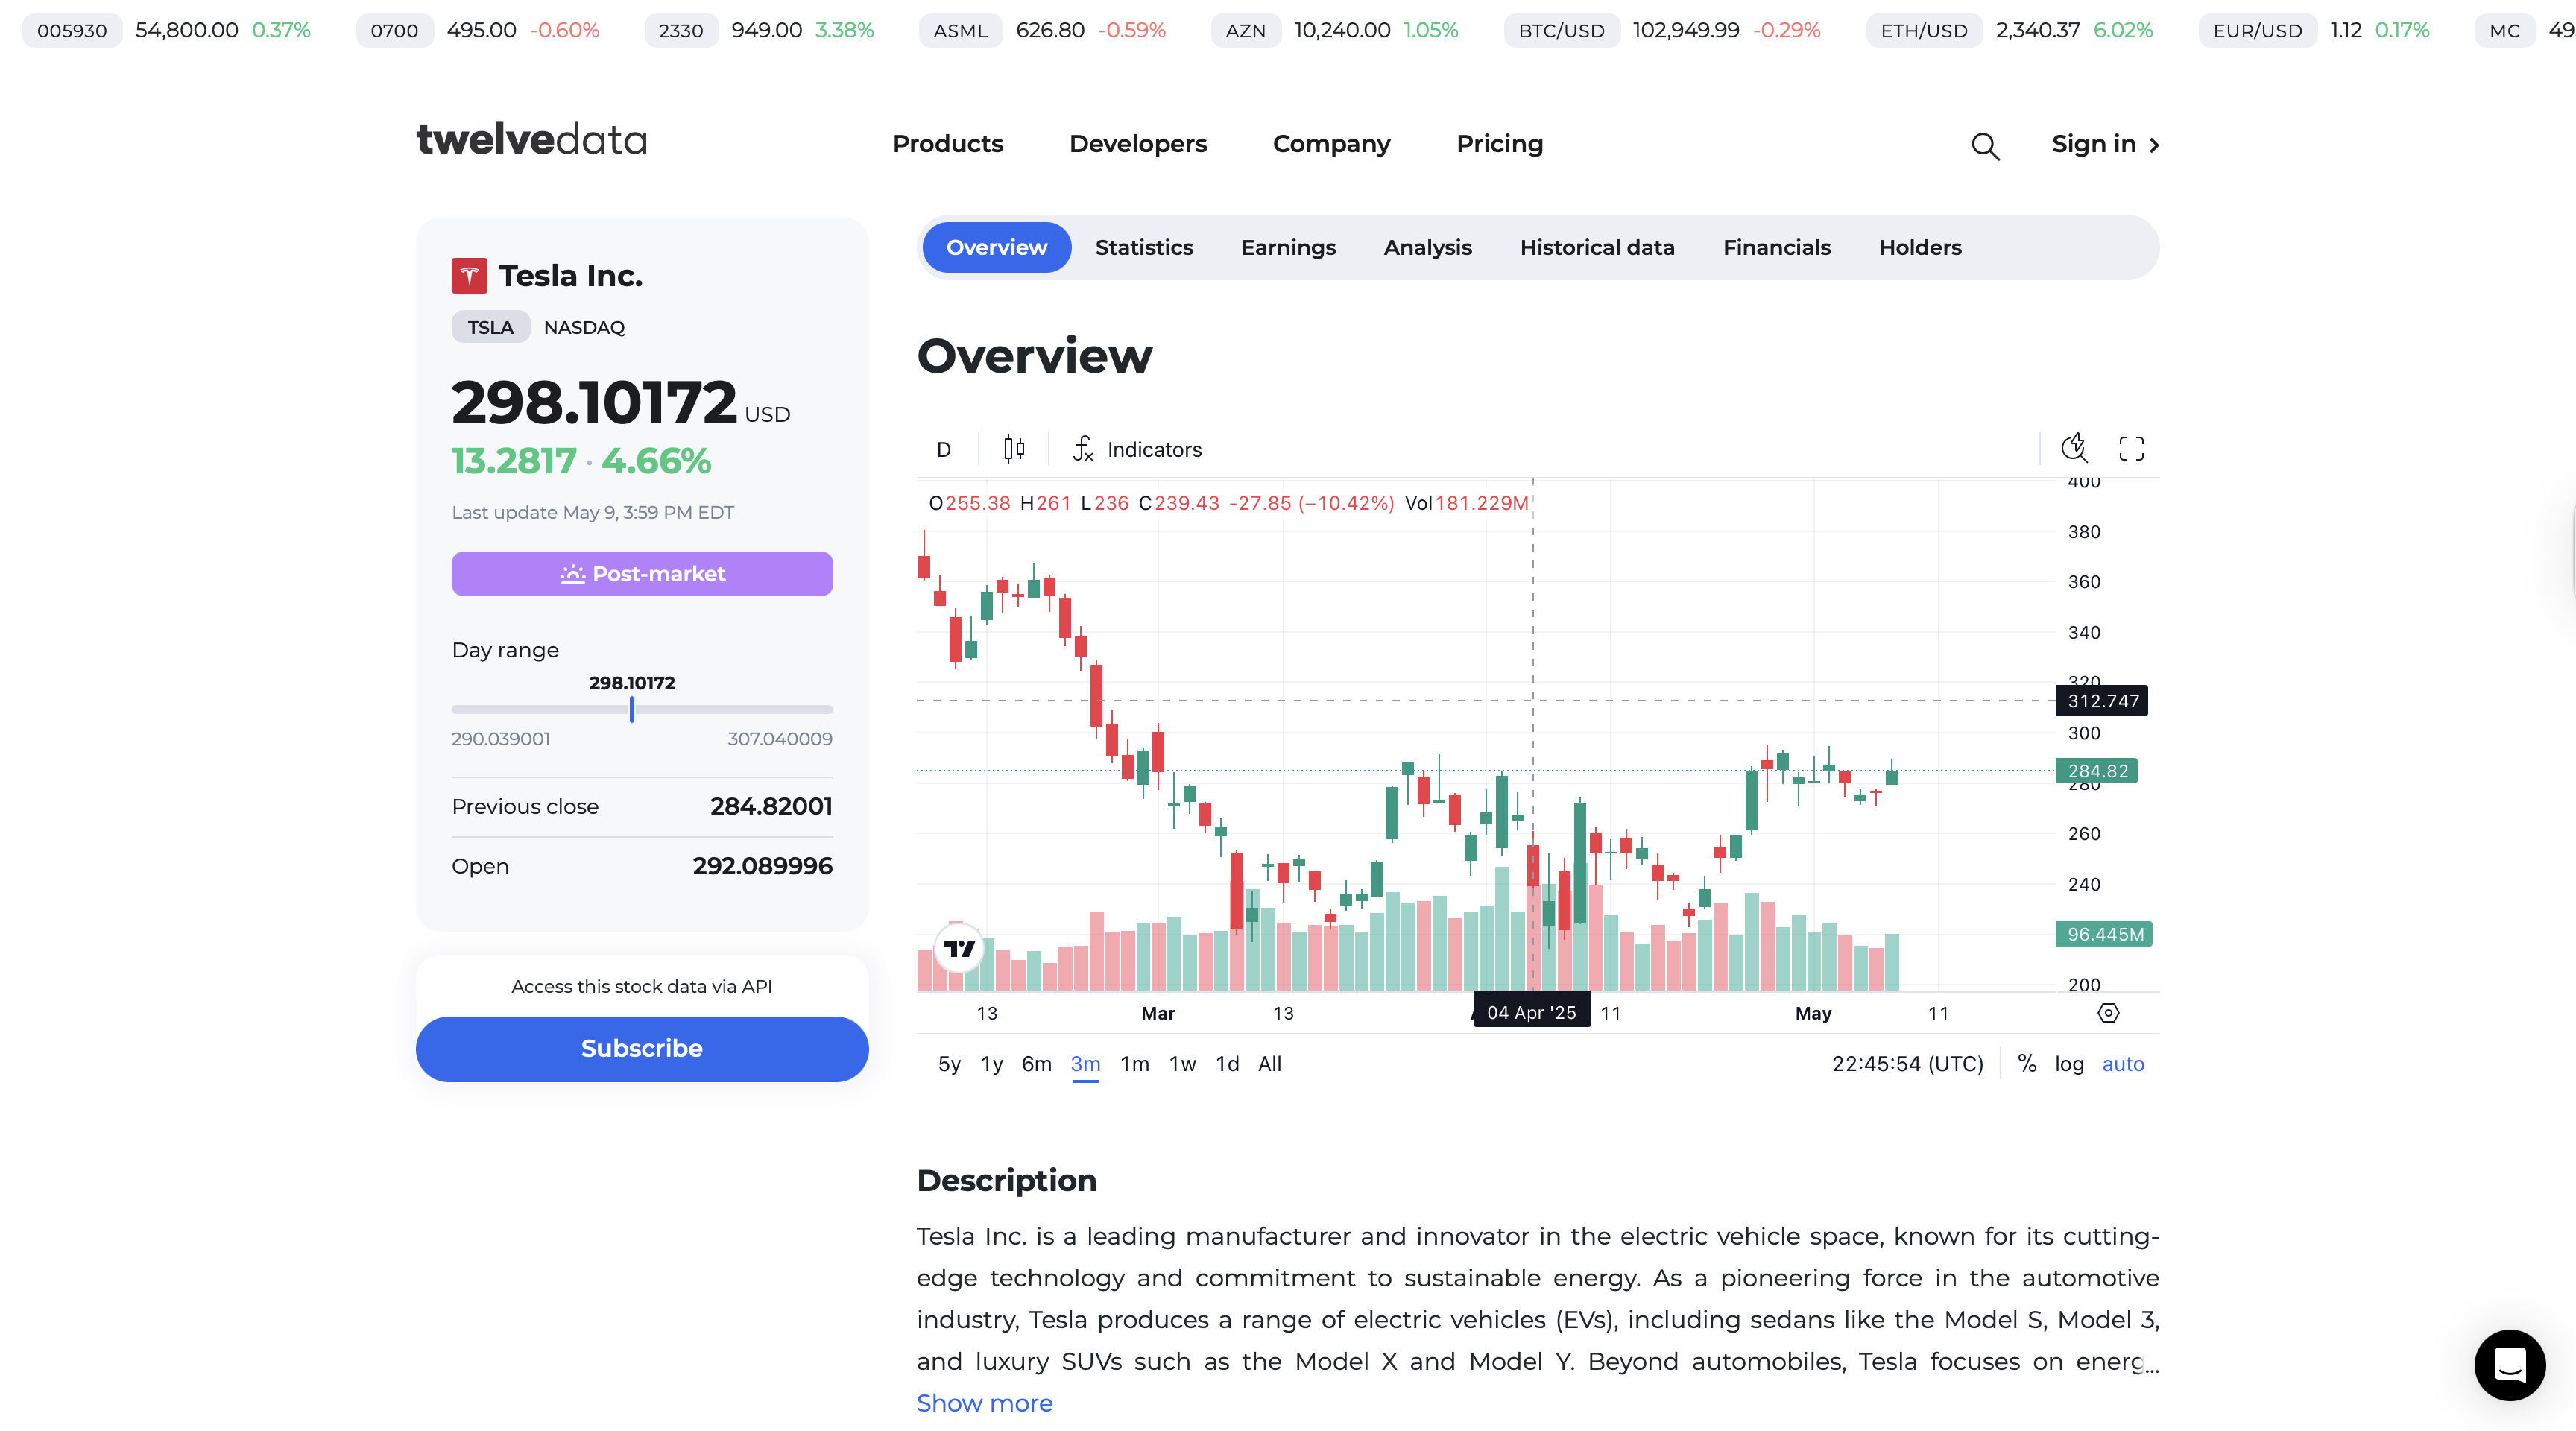Screen dimensions: 2576x1431
Task: Enter fullscreen chart mode
Action: point(2131,448)
